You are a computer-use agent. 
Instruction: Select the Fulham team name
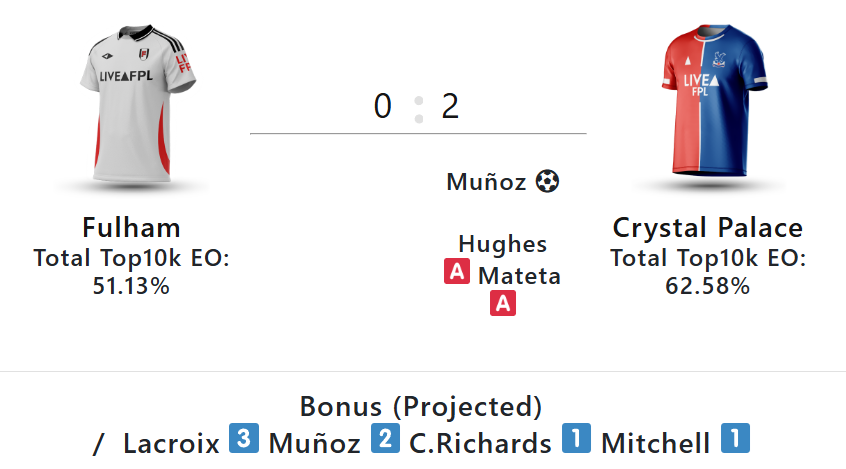point(132,227)
